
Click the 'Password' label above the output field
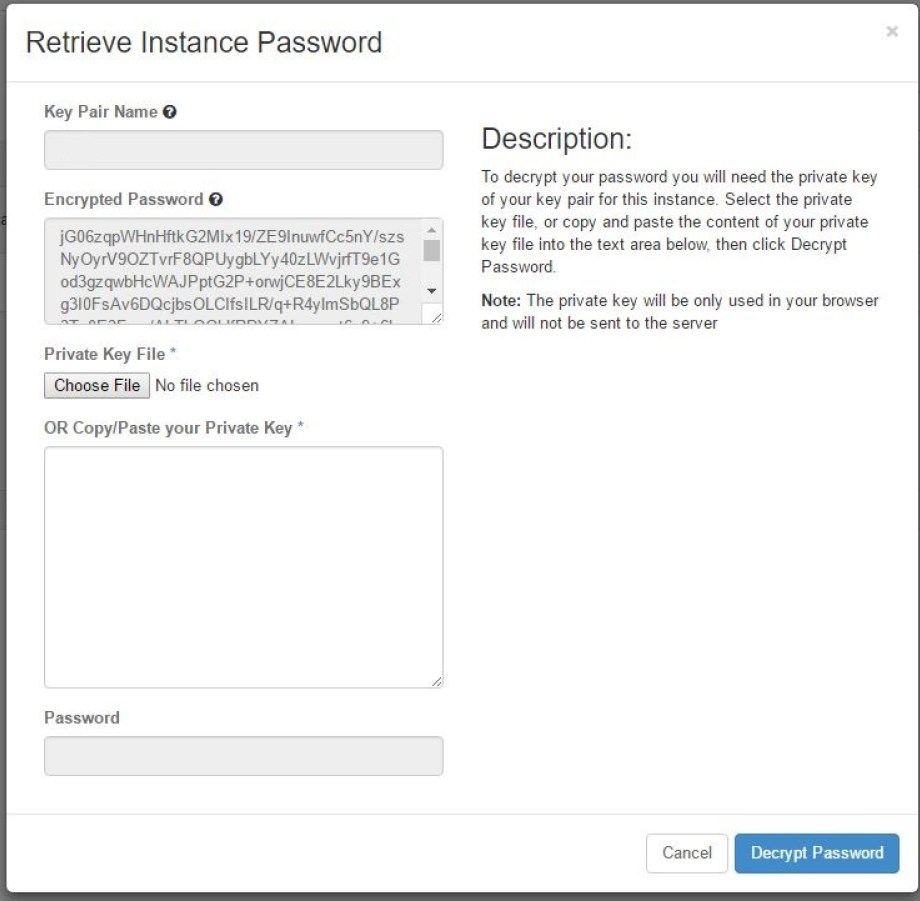coord(82,718)
